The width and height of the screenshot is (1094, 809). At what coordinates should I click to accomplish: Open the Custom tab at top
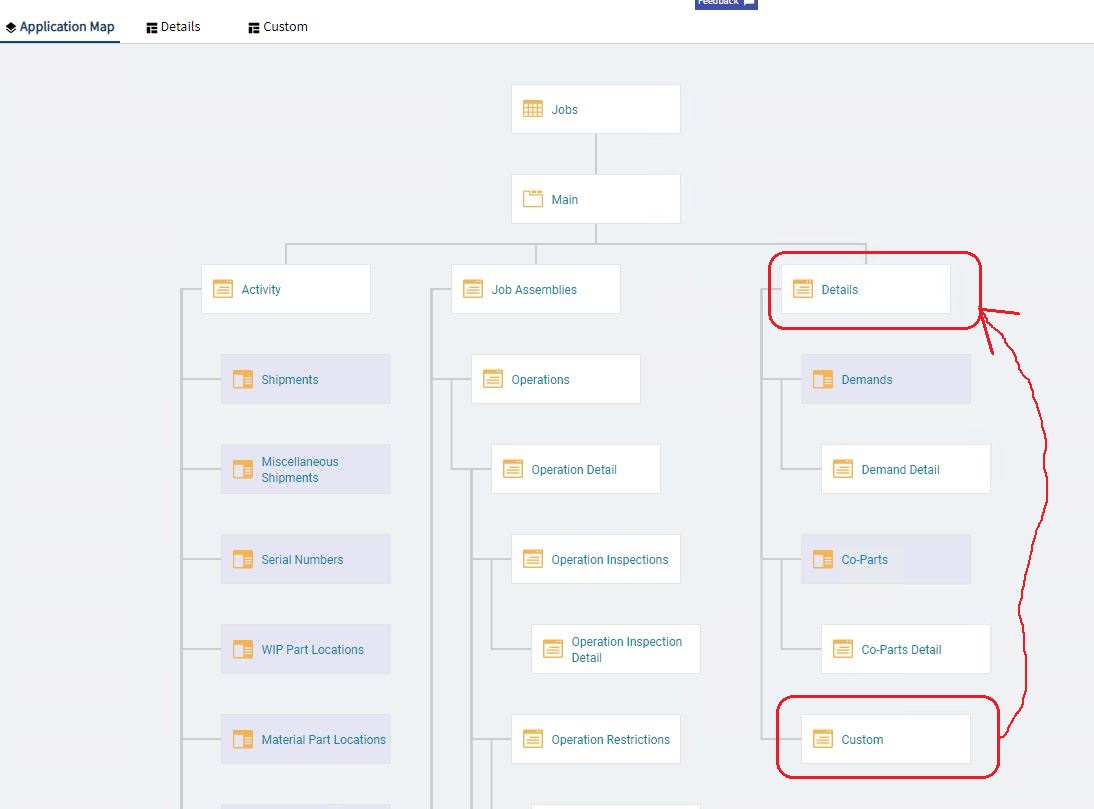pos(278,27)
